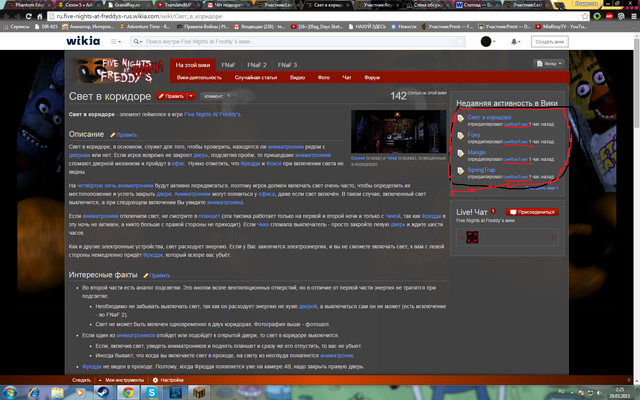
Task: Open Internet Explorer from the taskbar
Action: click(33, 393)
